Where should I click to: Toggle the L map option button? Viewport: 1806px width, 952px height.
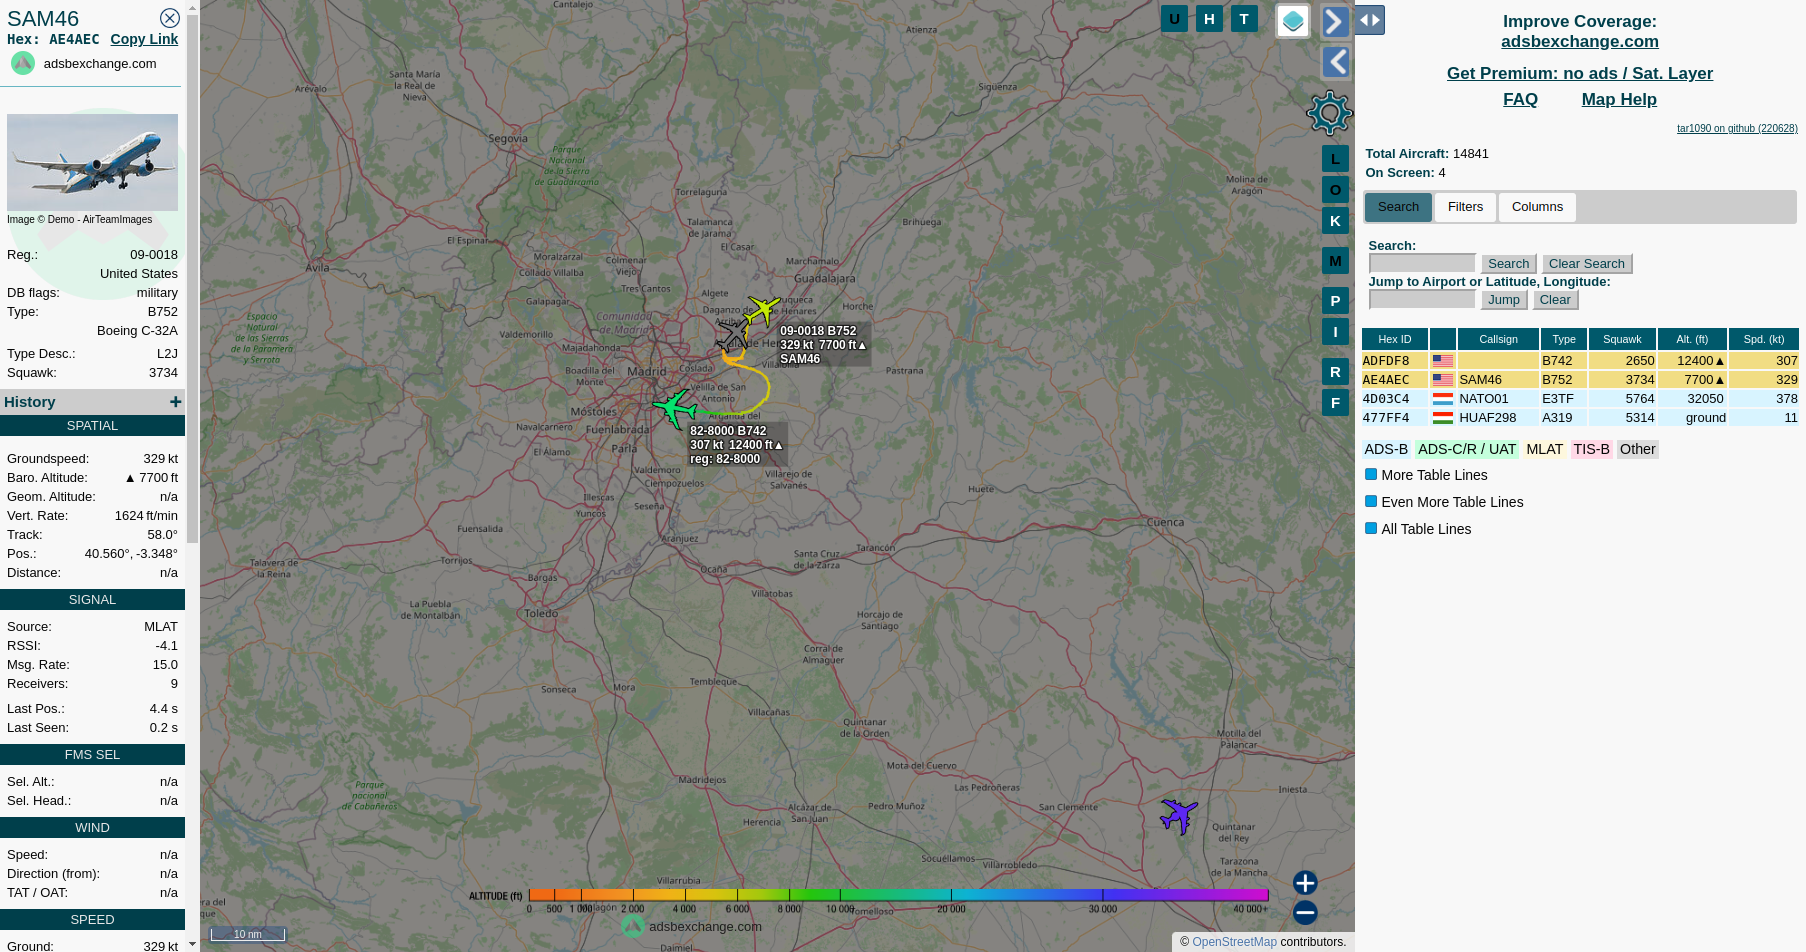[x=1335, y=159]
